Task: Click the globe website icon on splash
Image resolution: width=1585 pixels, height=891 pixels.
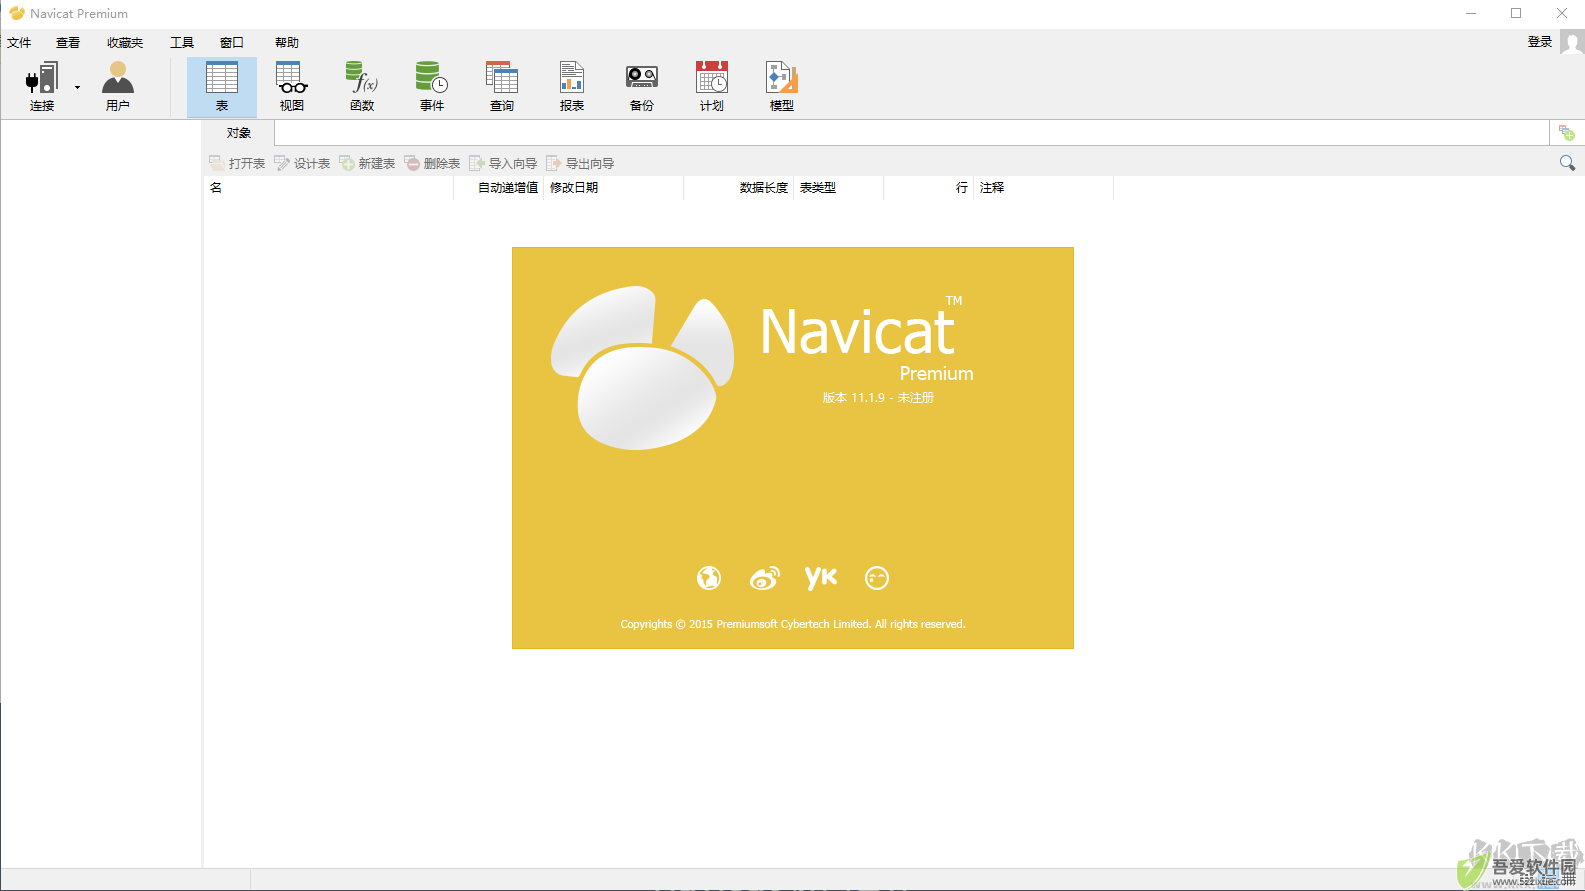Action: coord(709,578)
